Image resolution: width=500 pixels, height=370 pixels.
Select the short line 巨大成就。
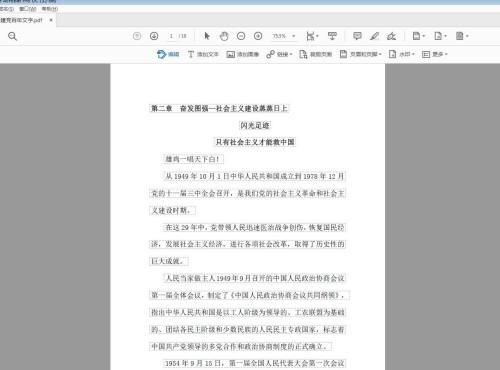[x=169, y=261]
